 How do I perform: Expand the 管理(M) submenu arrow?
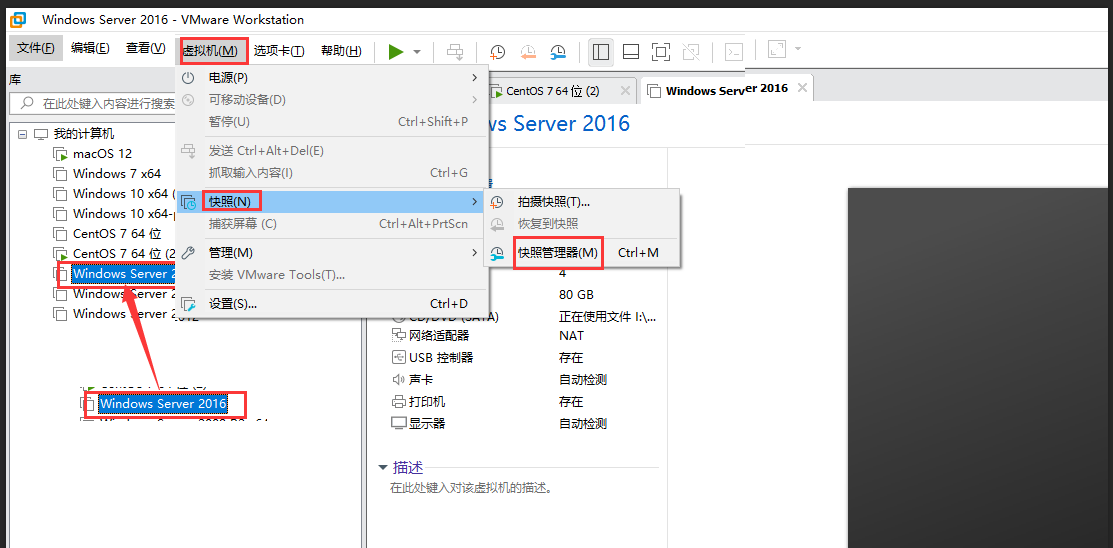(475, 253)
